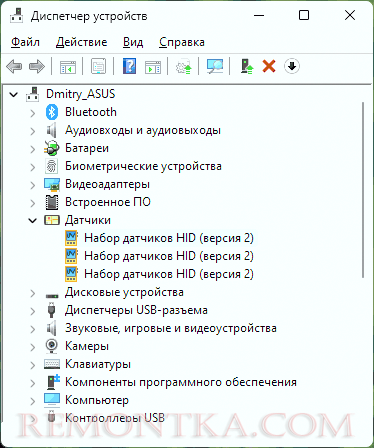Select the Контроллеры USB row
Screen dimensions: 374x448
point(115,417)
